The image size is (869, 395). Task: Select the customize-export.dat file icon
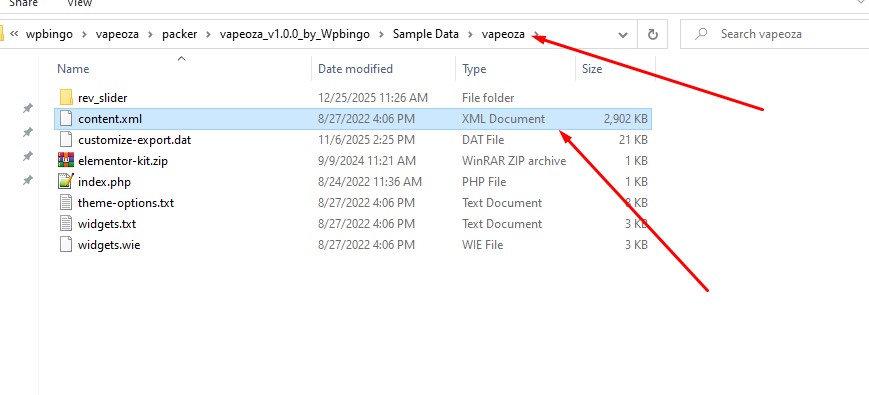66,140
